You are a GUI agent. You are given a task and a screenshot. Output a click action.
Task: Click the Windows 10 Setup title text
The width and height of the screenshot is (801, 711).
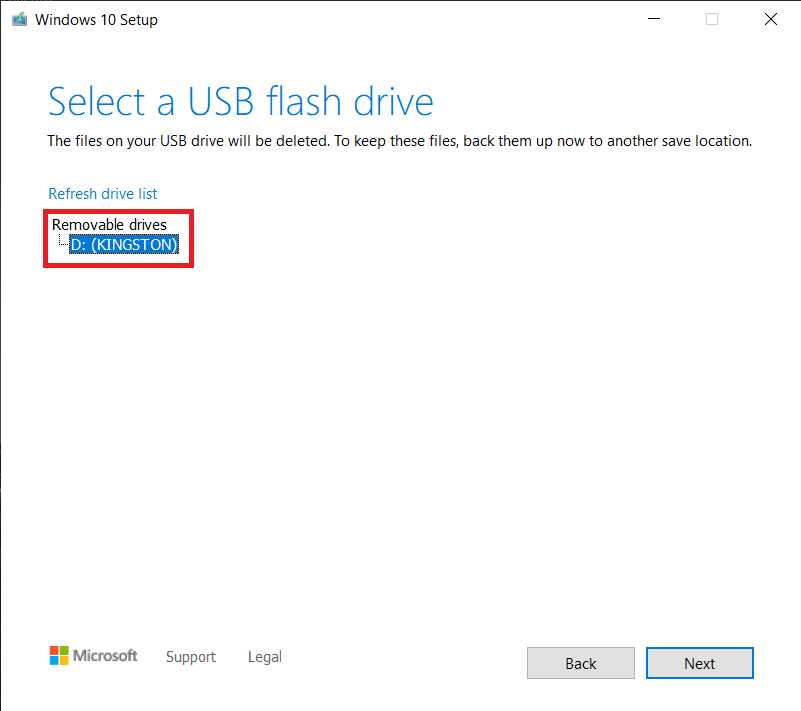pos(97,19)
